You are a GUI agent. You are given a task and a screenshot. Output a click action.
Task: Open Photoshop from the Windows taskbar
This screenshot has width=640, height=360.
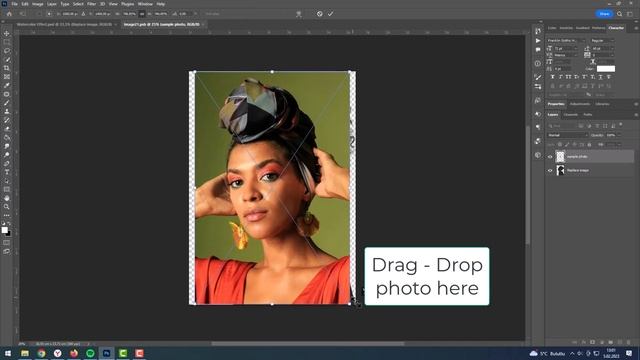107,353
